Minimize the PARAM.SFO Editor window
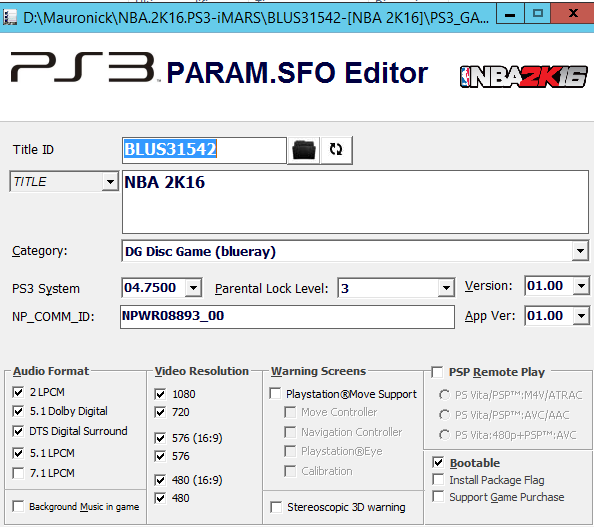594x527 pixels. click(x=510, y=14)
